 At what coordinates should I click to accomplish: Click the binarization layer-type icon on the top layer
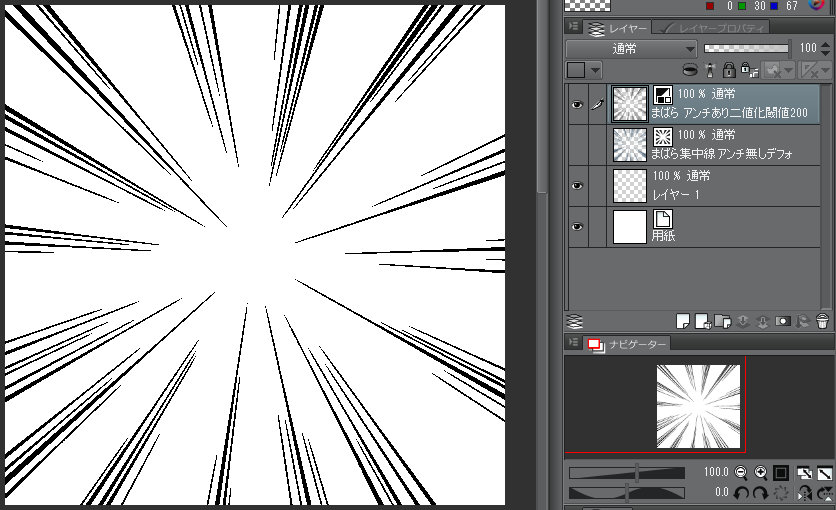tap(663, 95)
